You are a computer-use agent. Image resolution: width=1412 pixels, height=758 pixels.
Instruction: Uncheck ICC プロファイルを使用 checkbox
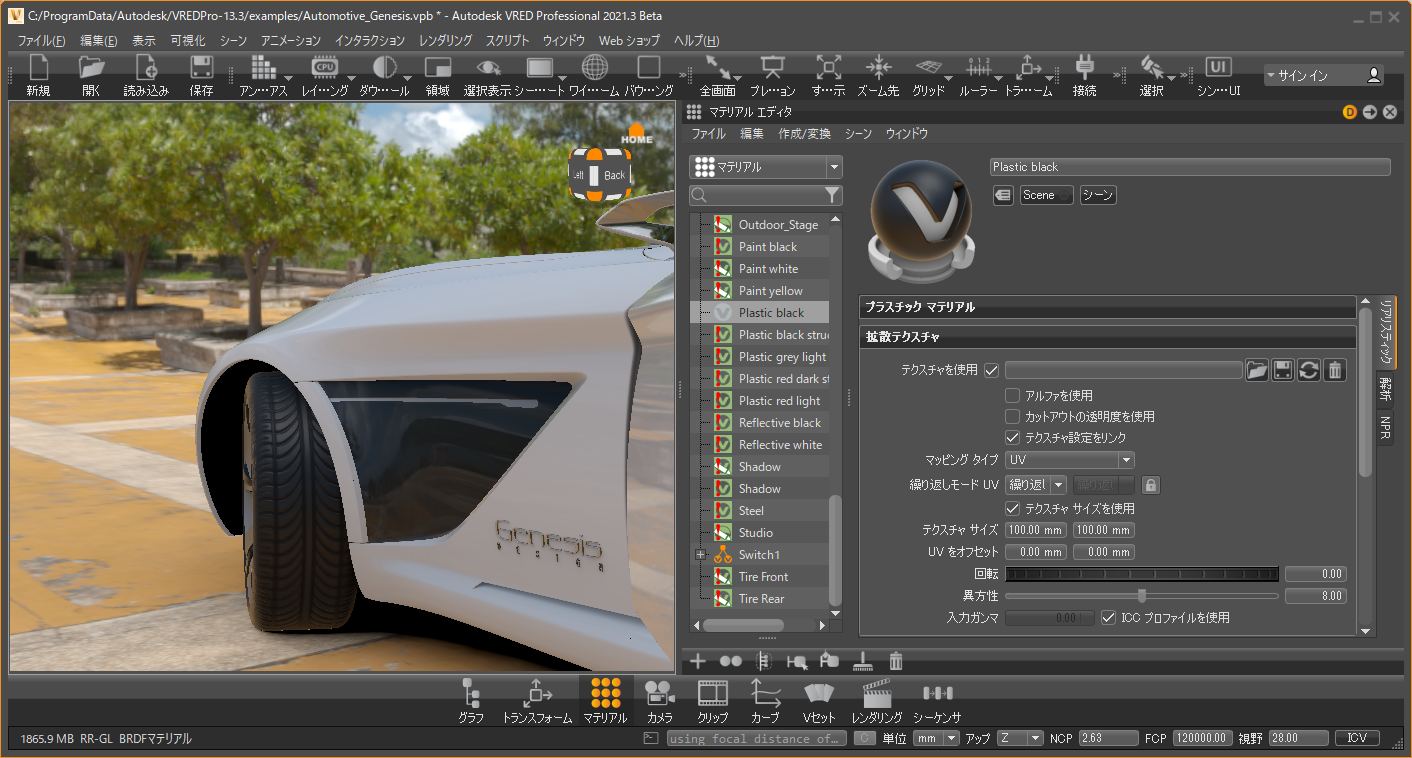coord(1108,618)
